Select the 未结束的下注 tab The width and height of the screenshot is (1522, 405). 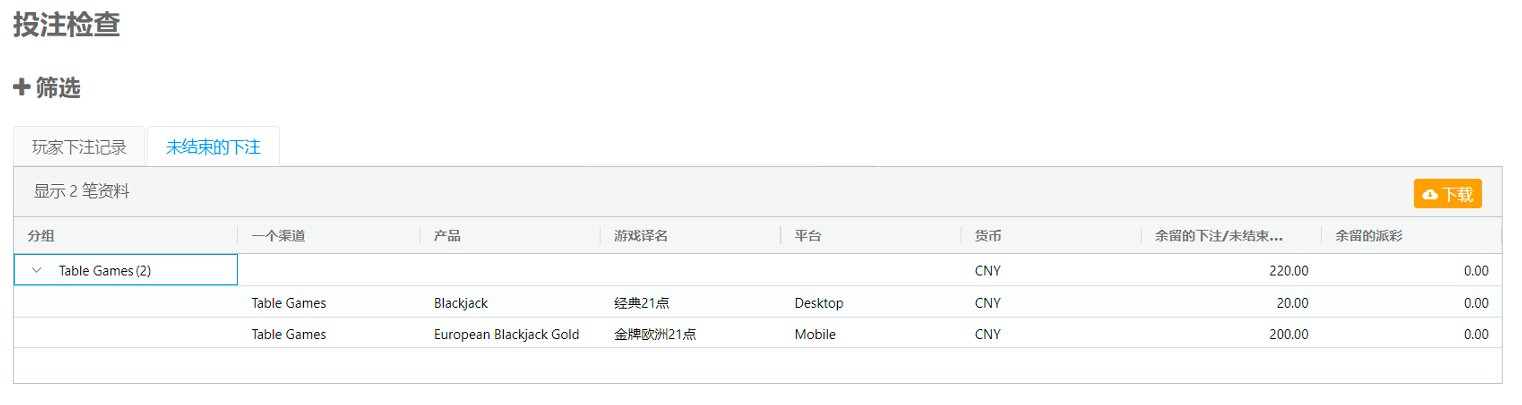point(213,147)
